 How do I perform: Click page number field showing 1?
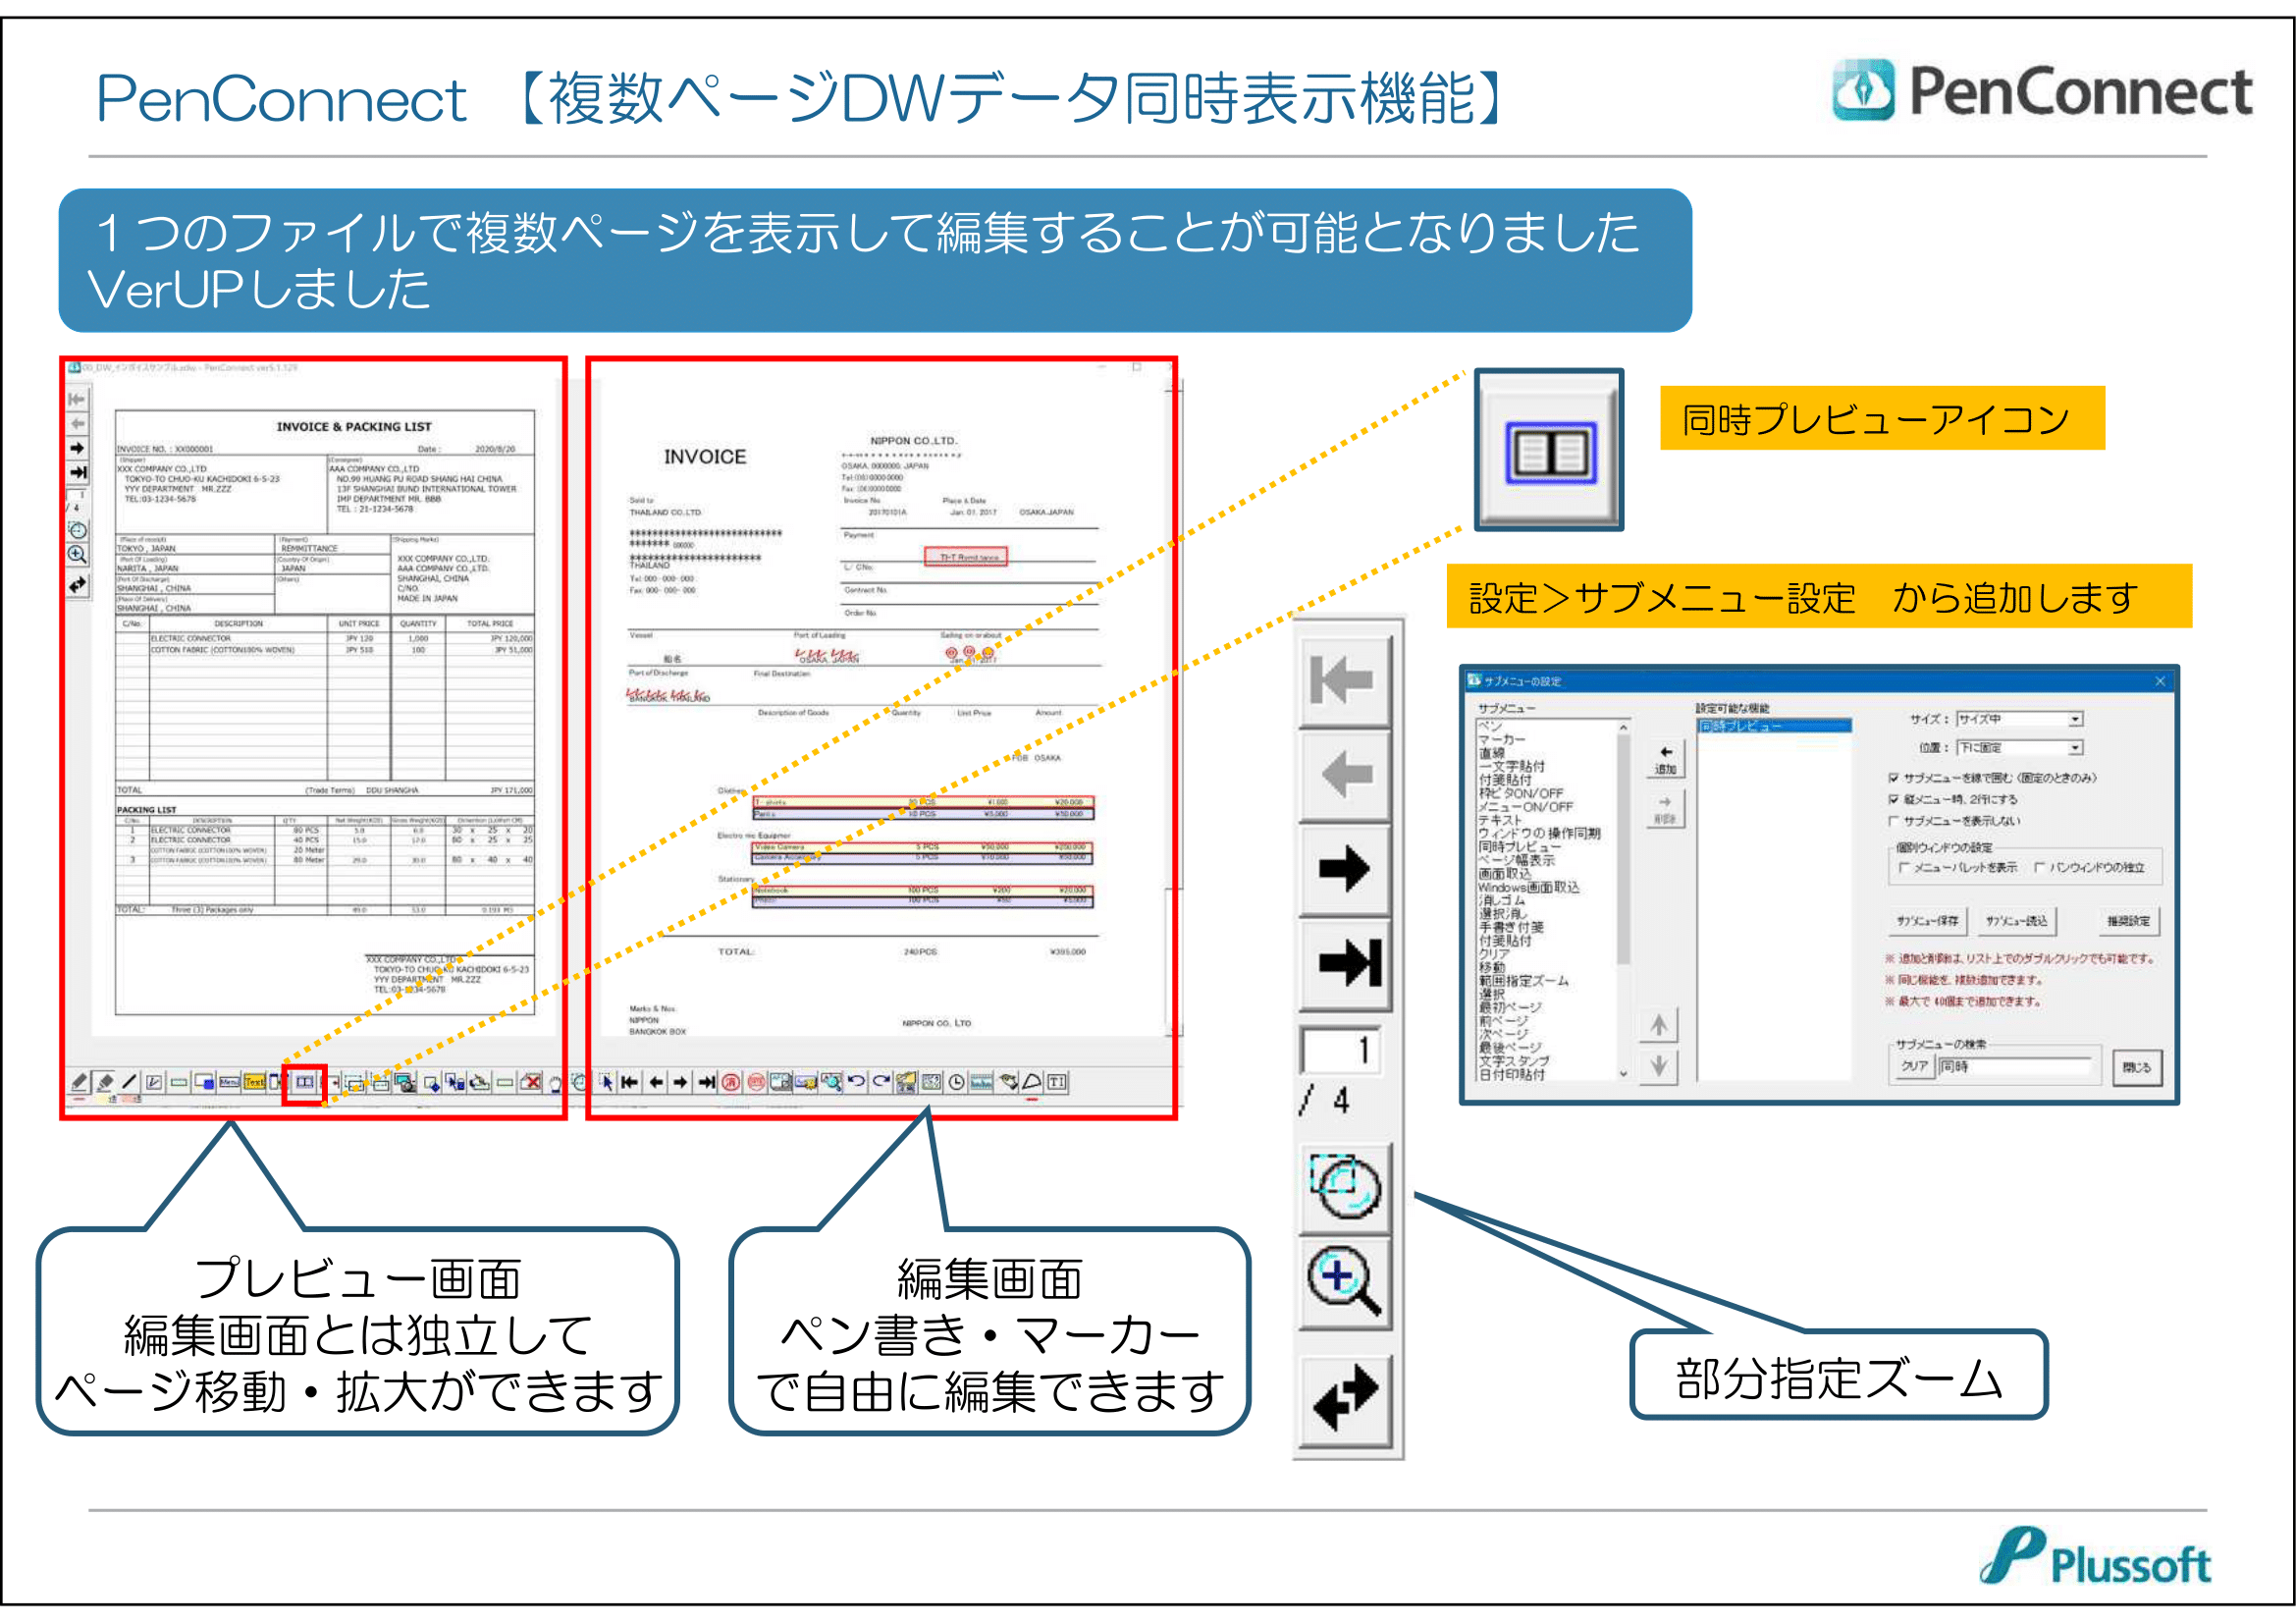(x=1340, y=1050)
